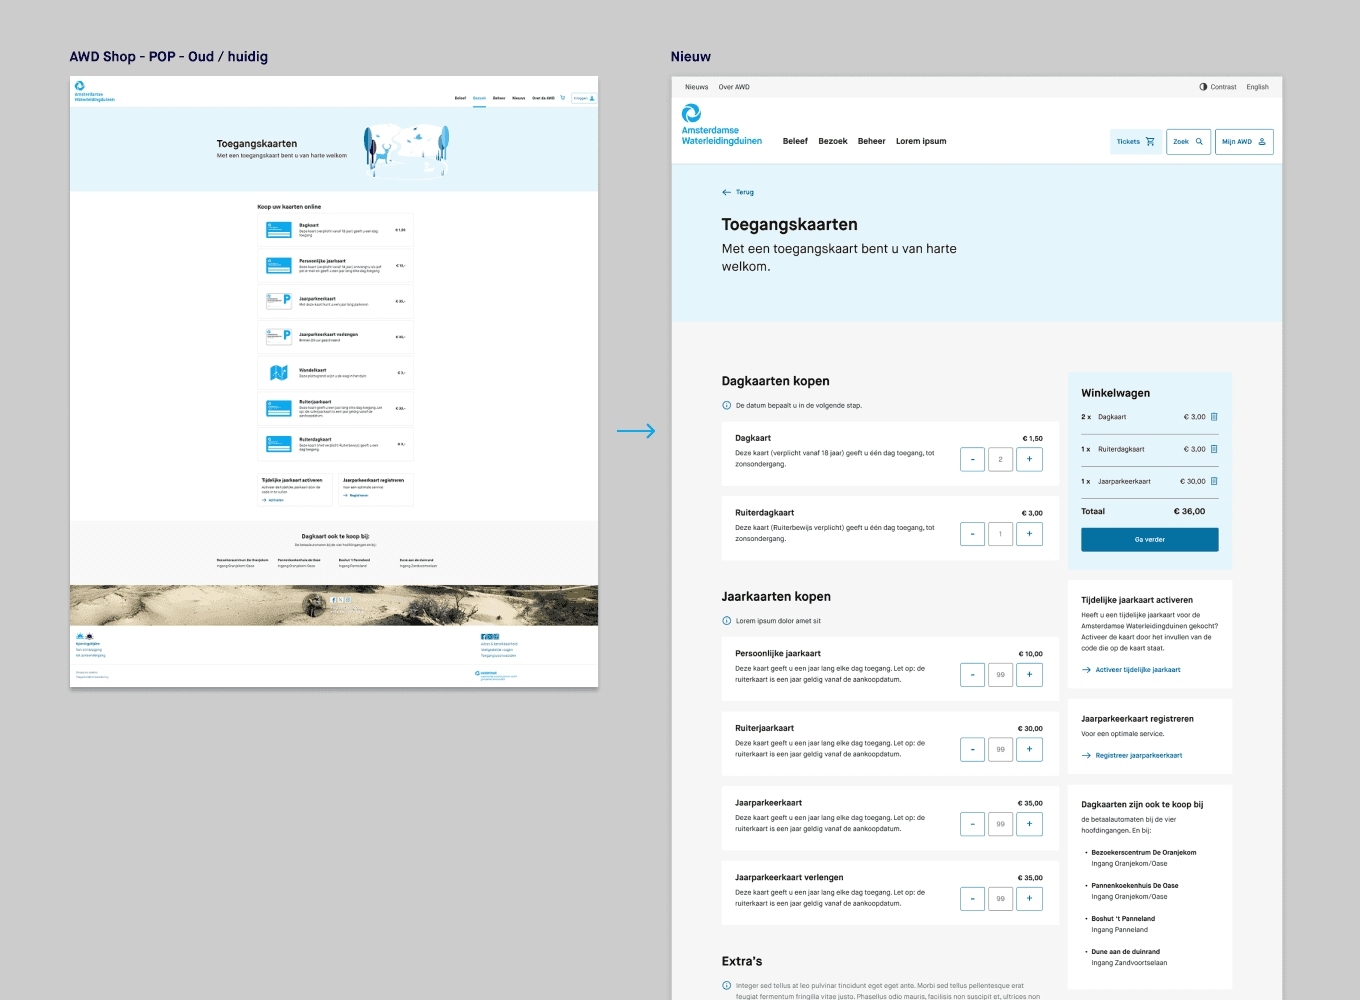Screen dimensions: 1360x1000
Task: Click Bezoekerscentrum De Oranjekom in new design list
Action: pyautogui.click(x=1143, y=853)
